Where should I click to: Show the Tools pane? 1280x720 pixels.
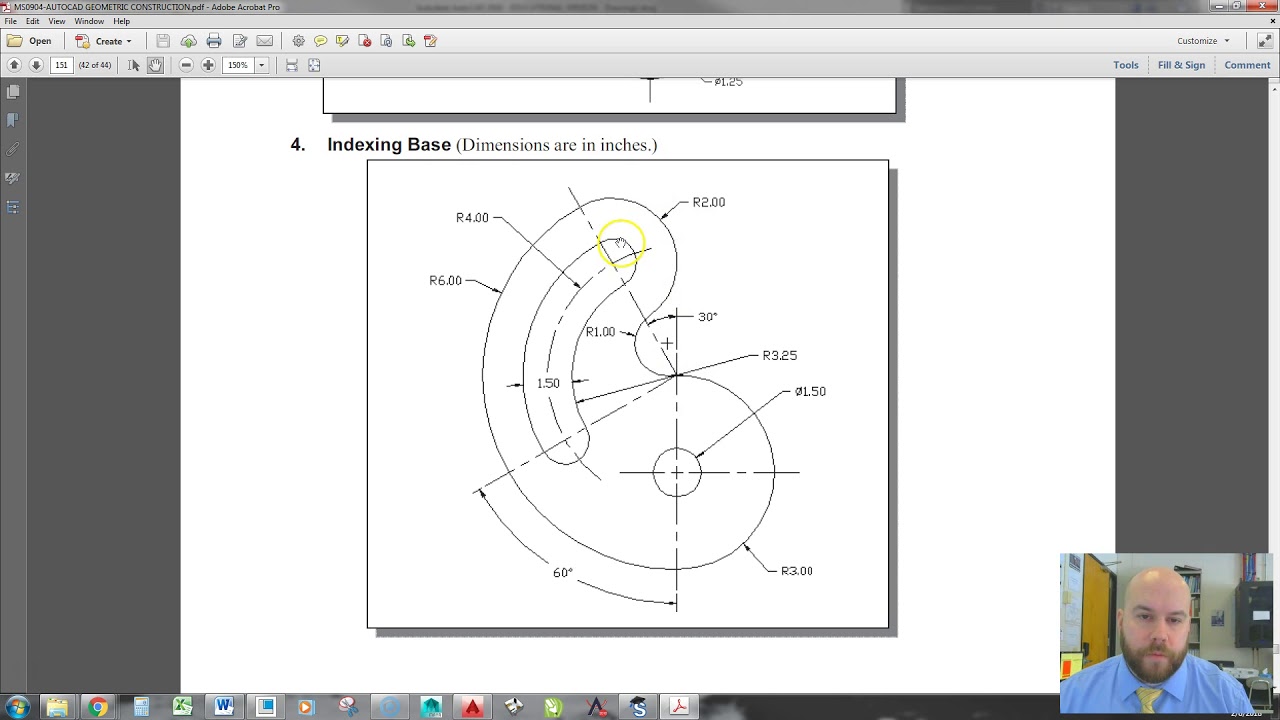coord(1126,65)
